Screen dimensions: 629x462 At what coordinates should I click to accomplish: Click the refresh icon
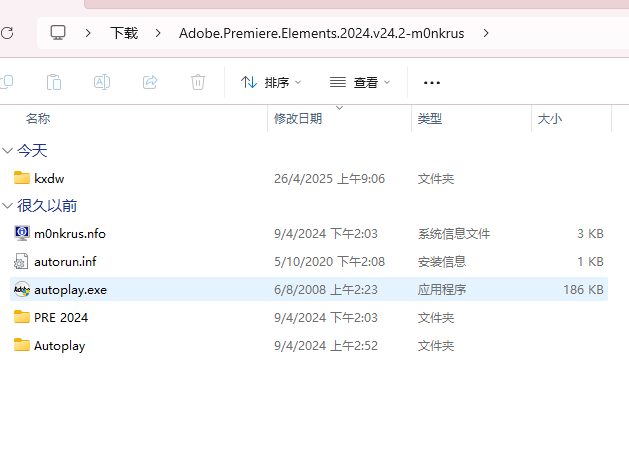7,33
